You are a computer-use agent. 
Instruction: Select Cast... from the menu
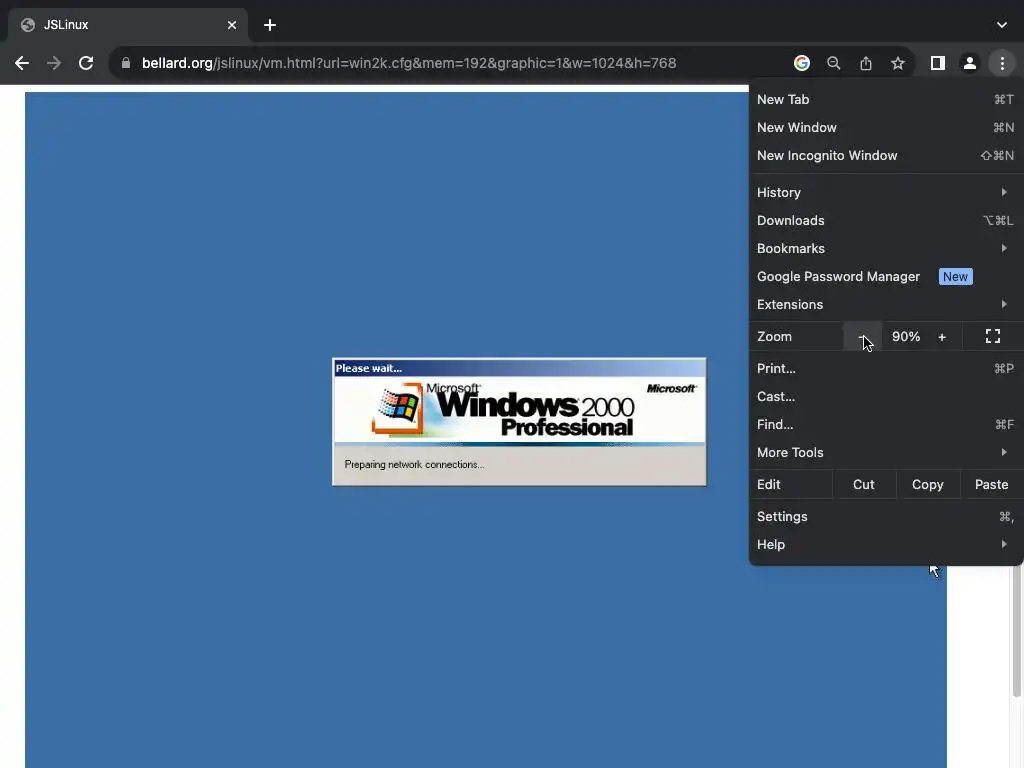(x=885, y=396)
